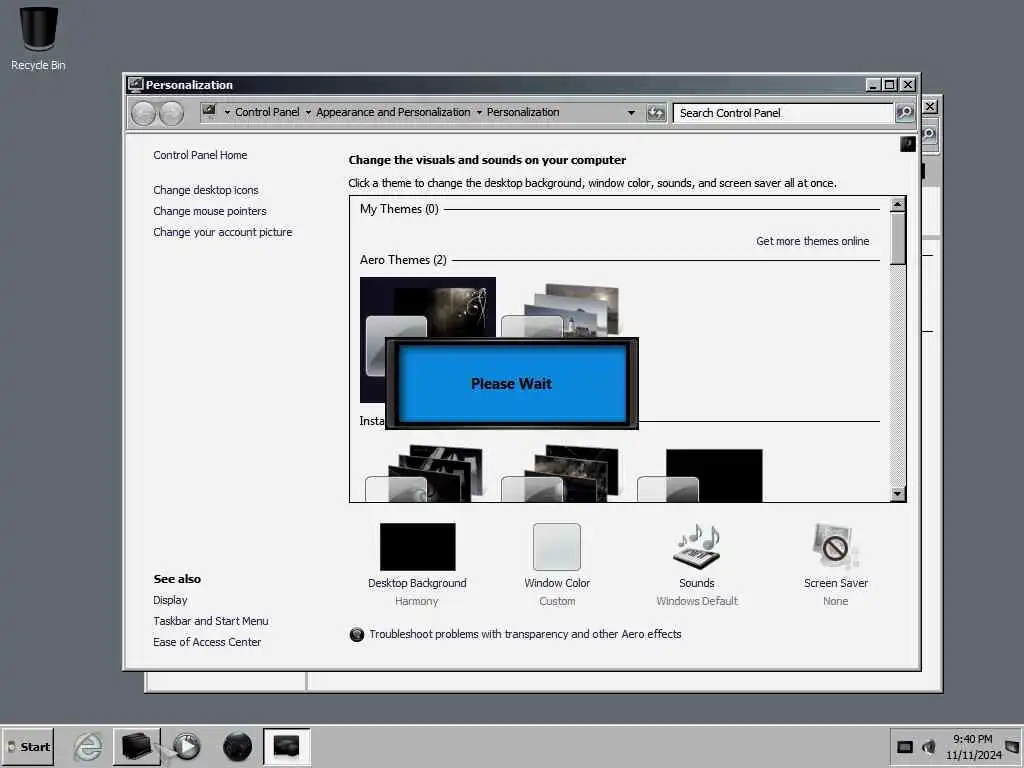
Task: Click the troubleshoot Aero effects icon
Action: [357, 634]
